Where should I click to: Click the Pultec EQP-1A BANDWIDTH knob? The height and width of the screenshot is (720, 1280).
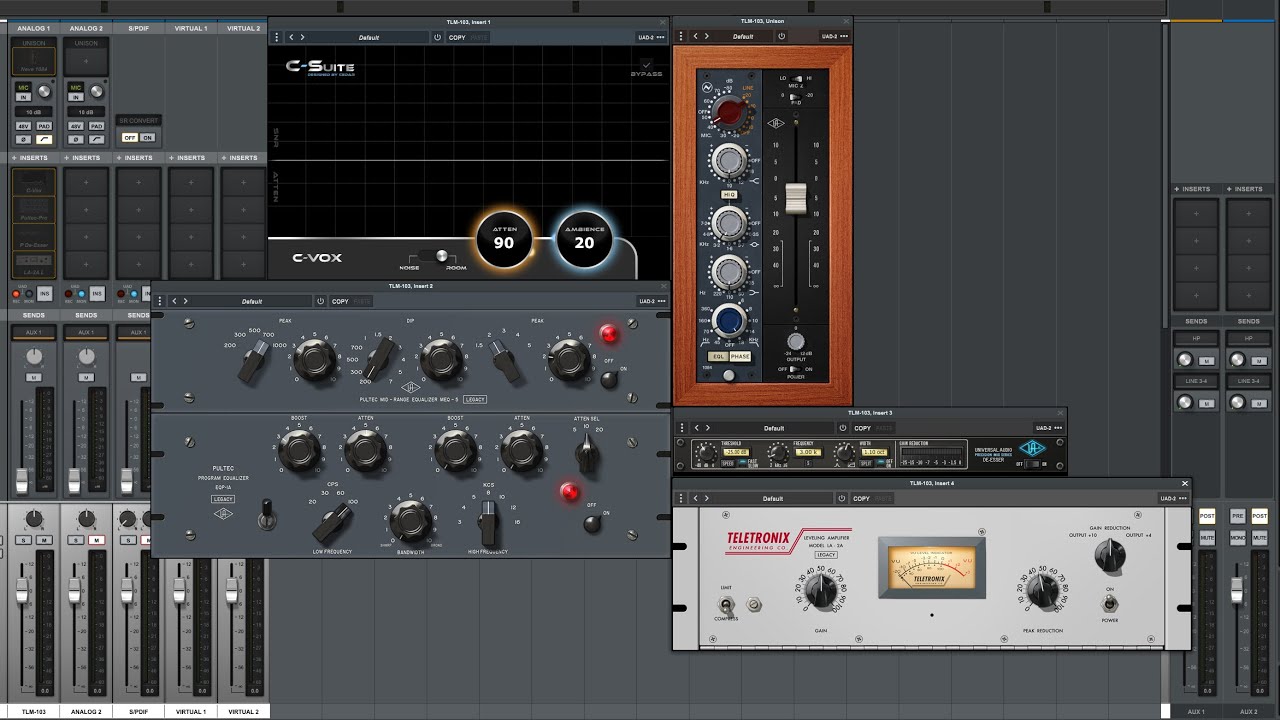[409, 520]
